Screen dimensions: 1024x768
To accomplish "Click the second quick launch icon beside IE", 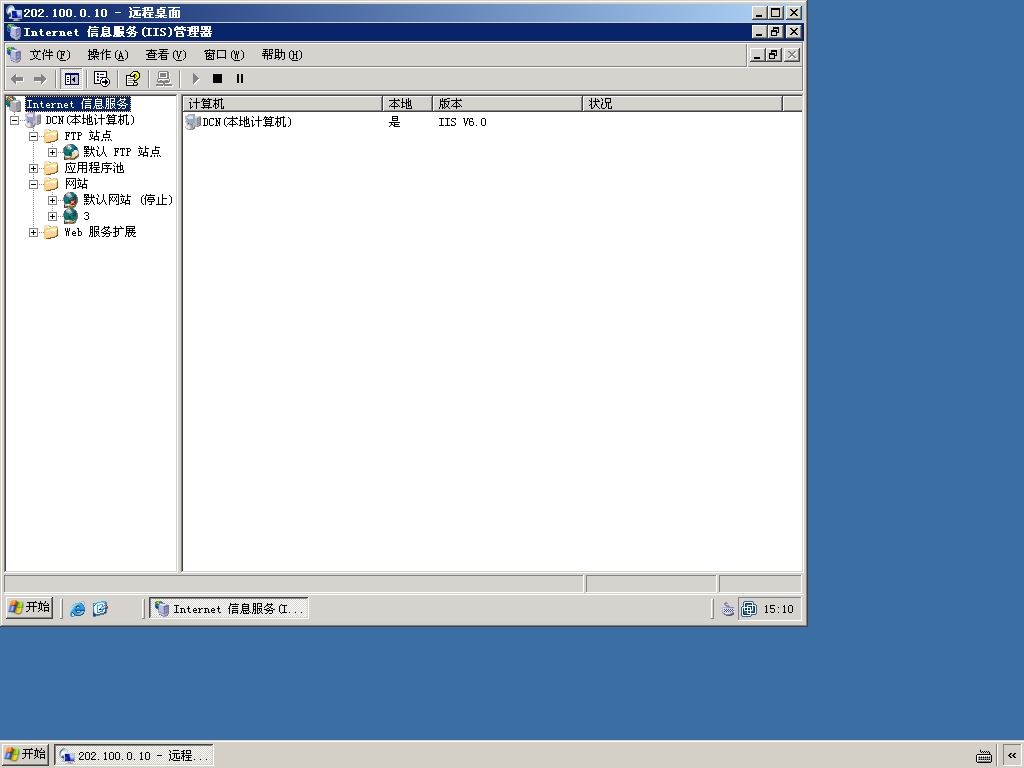I will pos(100,609).
